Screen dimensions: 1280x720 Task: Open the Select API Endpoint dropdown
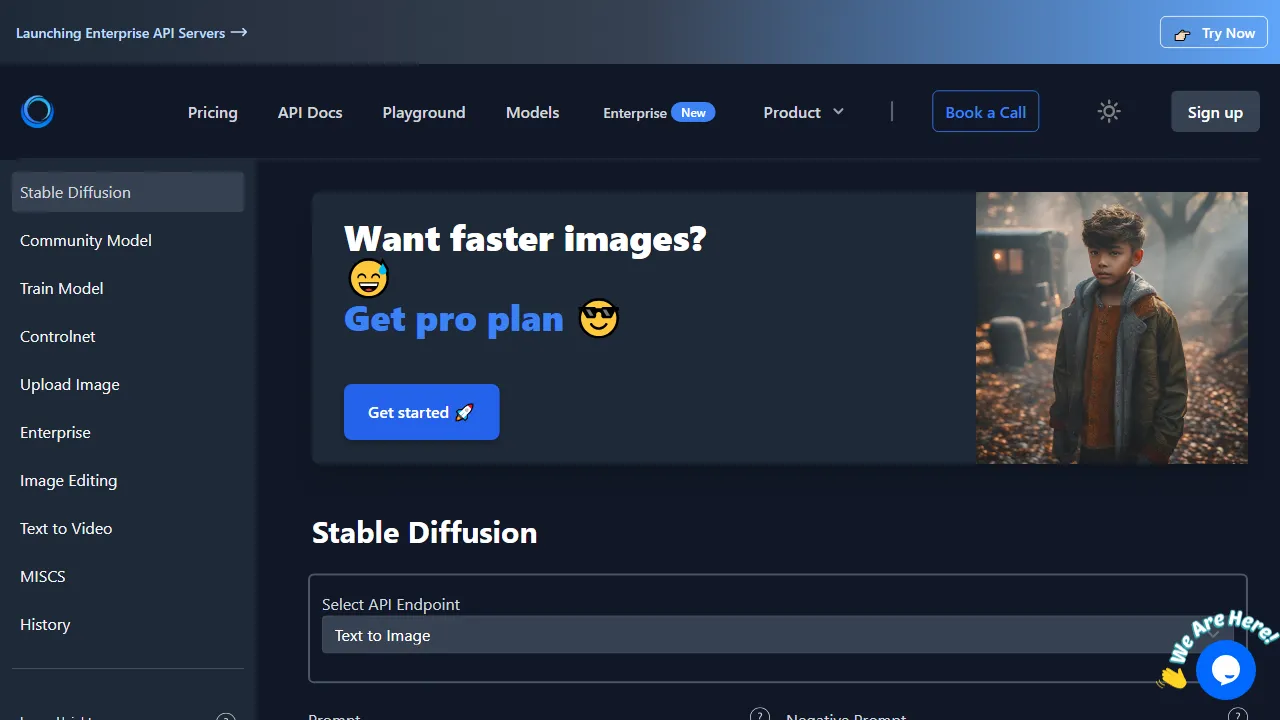(x=777, y=635)
